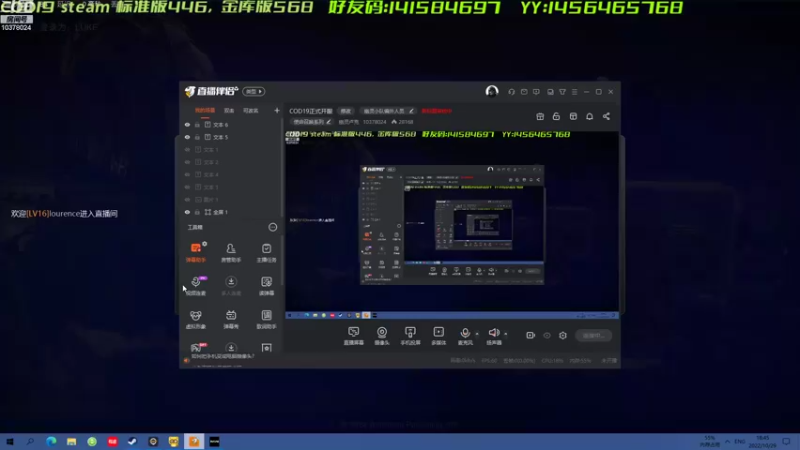Open Windows Start menu
The width and height of the screenshot is (800, 450).
click(10, 441)
